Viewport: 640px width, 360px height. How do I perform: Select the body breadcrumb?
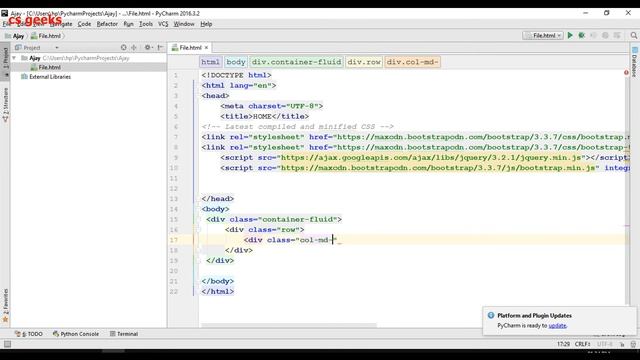click(x=236, y=62)
